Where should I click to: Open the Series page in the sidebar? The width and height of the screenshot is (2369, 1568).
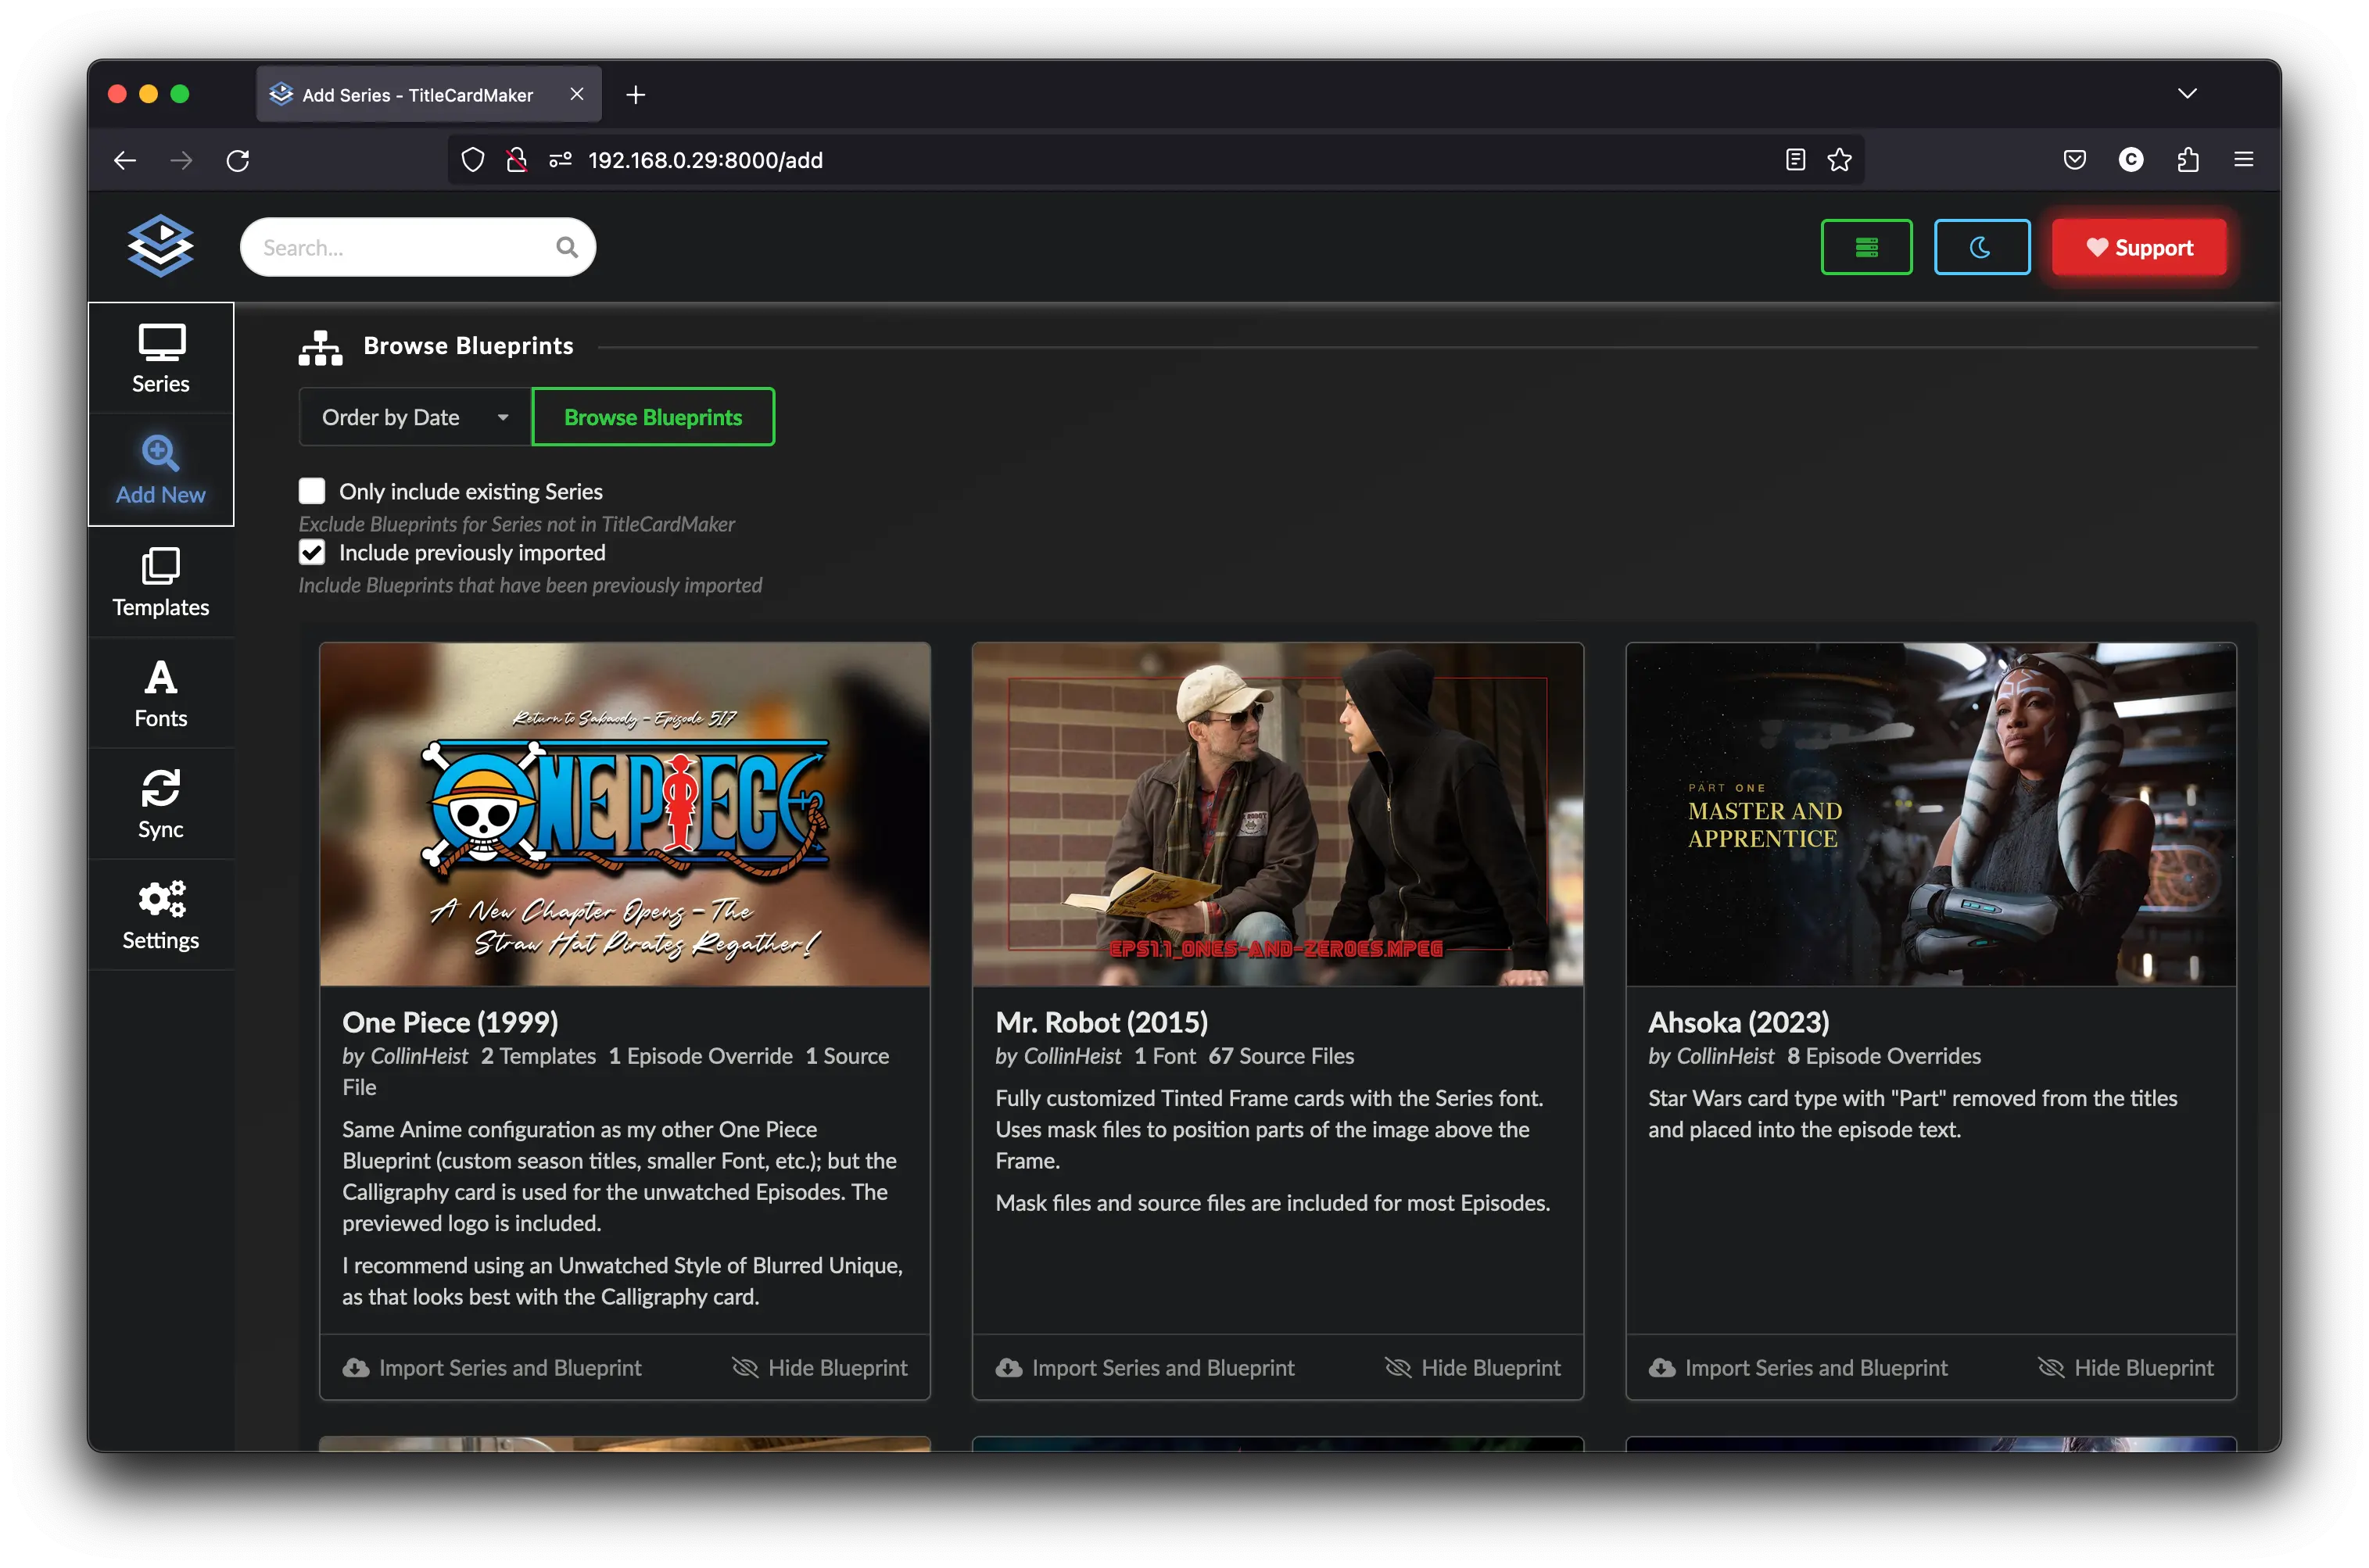click(160, 359)
